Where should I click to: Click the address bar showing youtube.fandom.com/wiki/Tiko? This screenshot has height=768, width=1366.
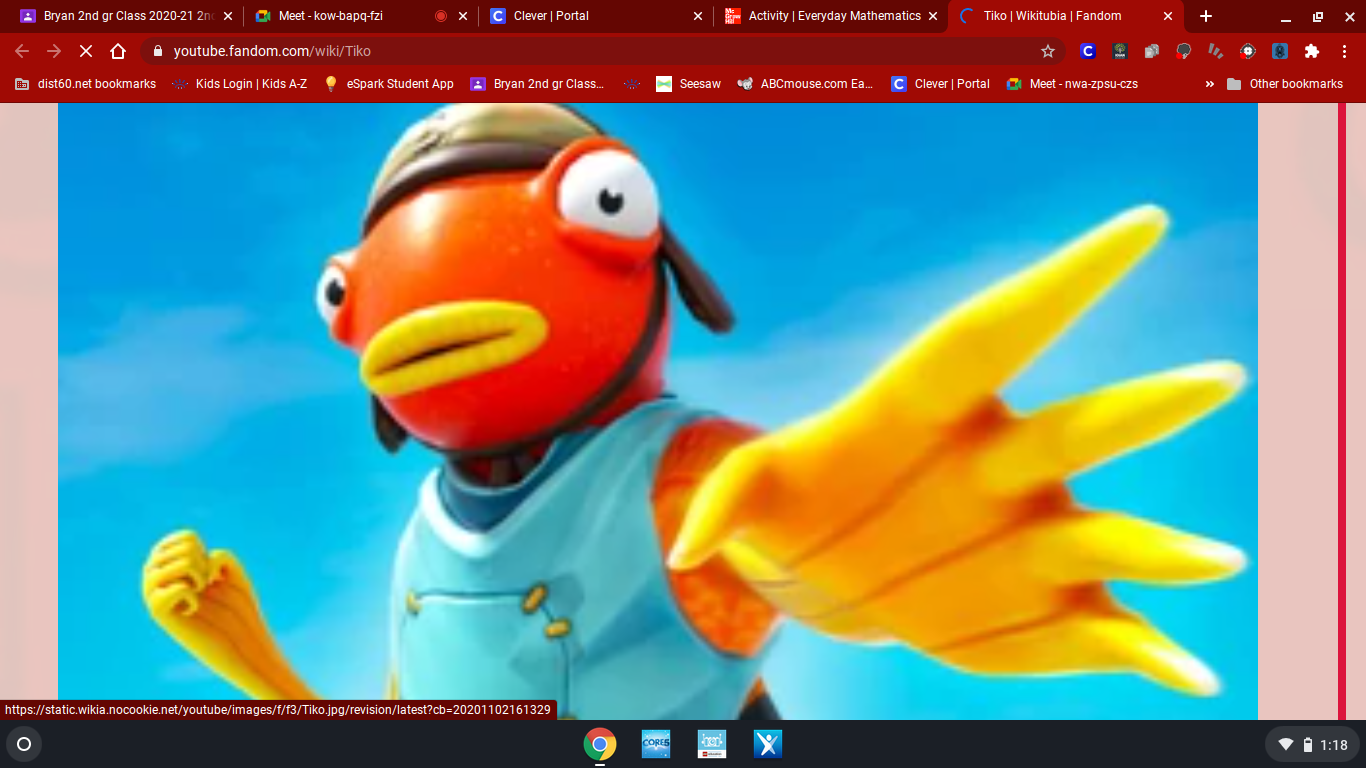[x=600, y=51]
